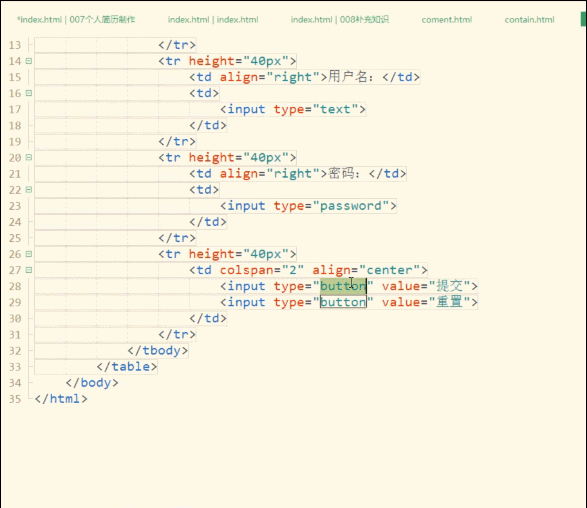Click line number 15 in the gutter

(x=15, y=77)
